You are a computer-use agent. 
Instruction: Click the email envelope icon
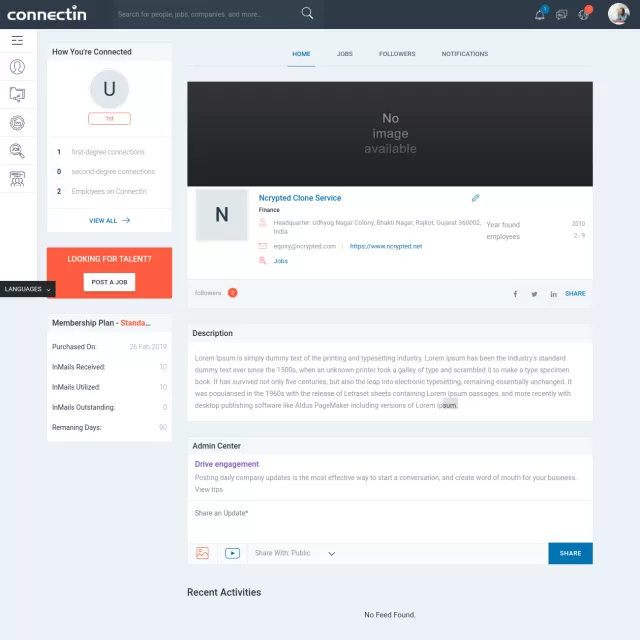(263, 246)
